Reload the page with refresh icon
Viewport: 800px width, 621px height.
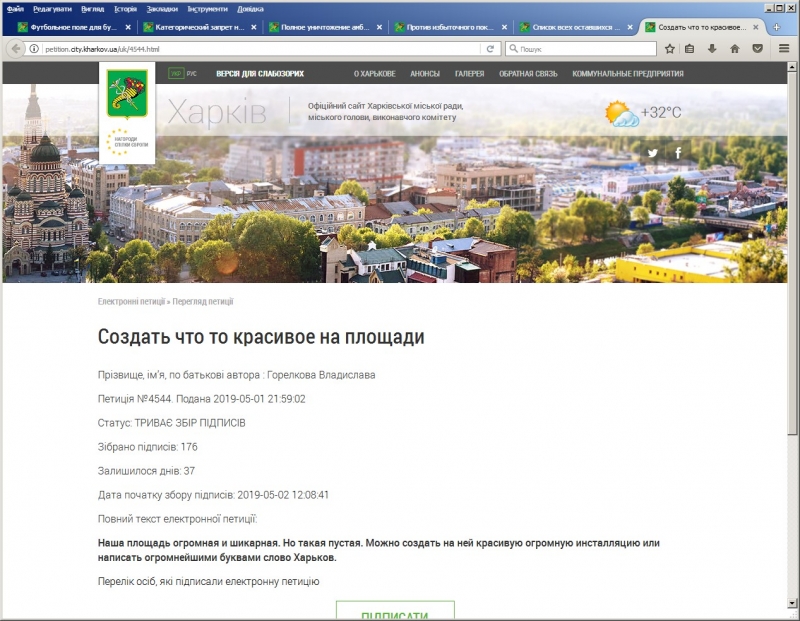(490, 48)
